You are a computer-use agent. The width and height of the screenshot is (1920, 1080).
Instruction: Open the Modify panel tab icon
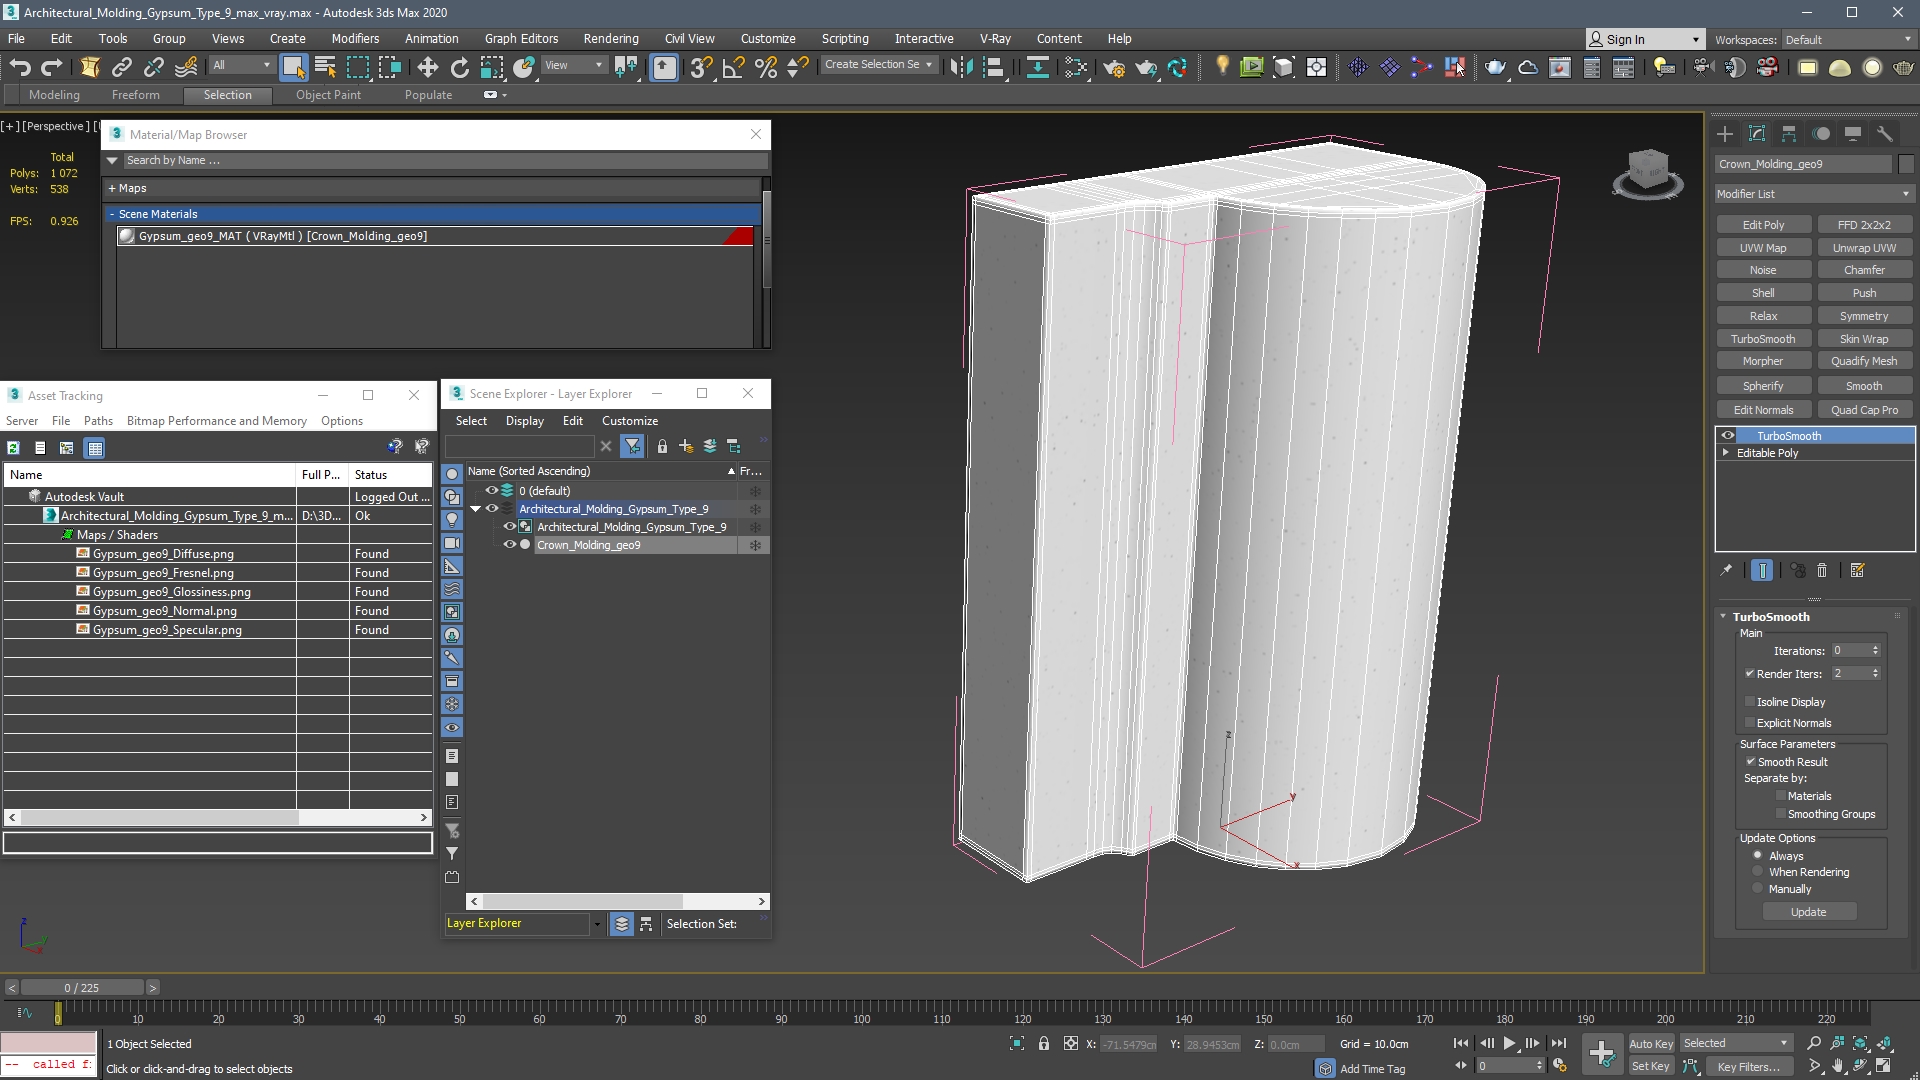point(1757,134)
